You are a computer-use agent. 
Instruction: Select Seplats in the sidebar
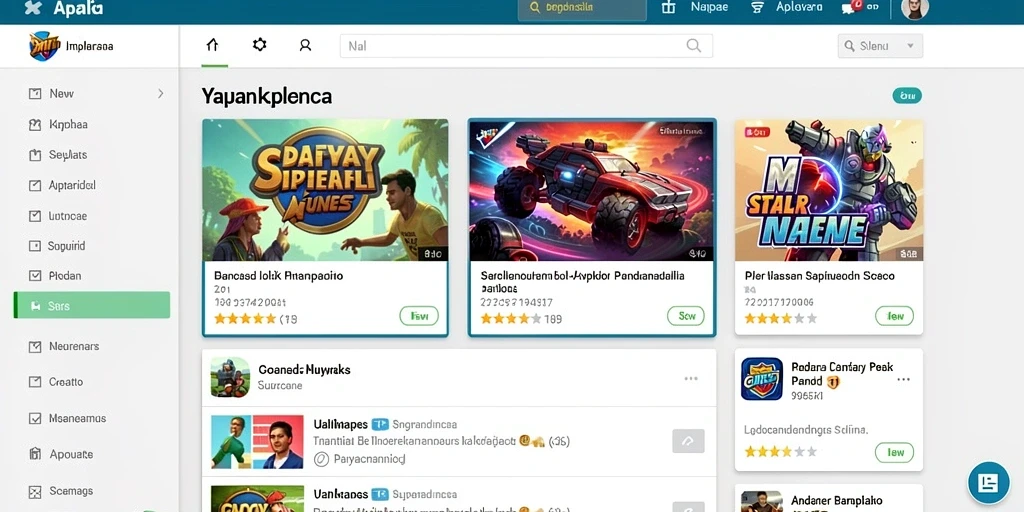pos(68,155)
